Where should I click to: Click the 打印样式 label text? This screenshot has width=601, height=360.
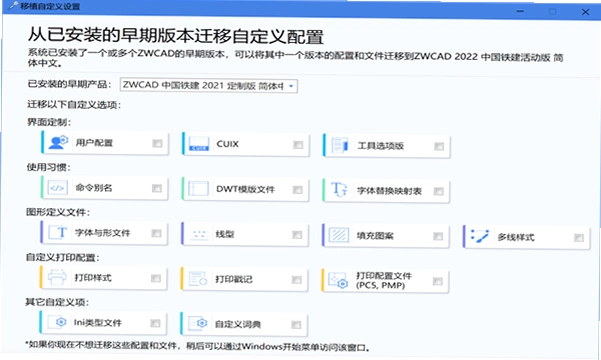pos(93,278)
